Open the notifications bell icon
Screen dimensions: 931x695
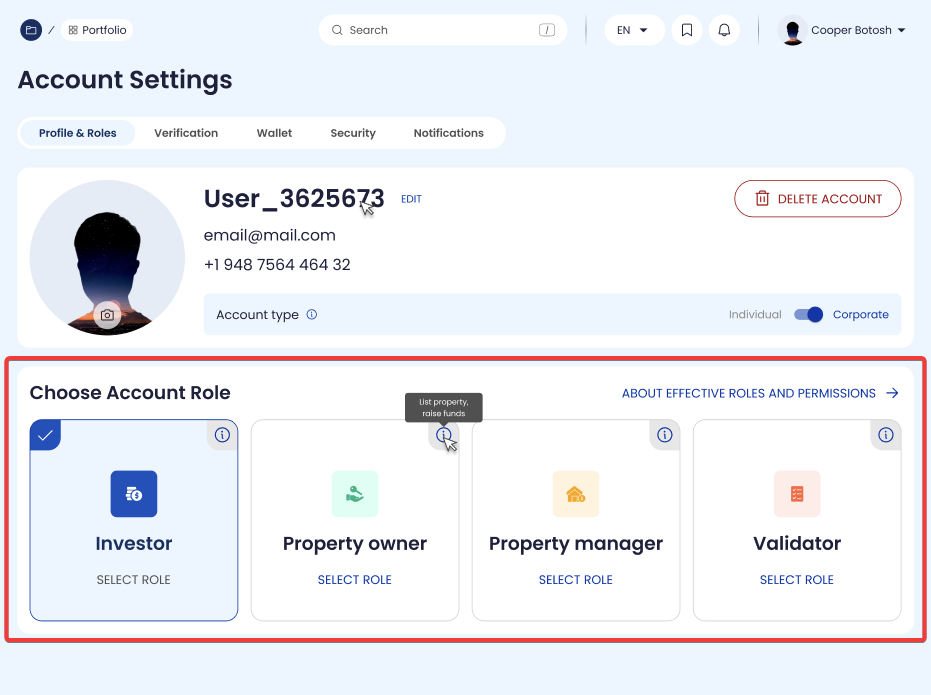pos(724,30)
